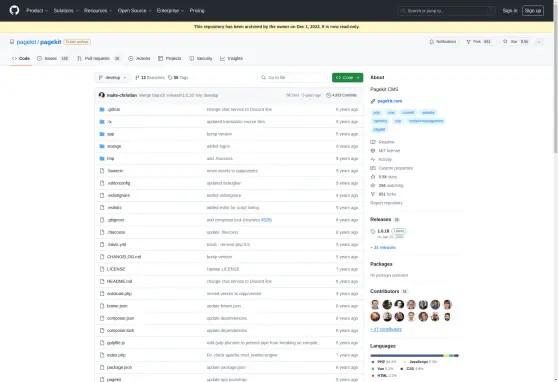Click the file icon beside CHANGELOG.md
558x382 pixels.
[102, 257]
